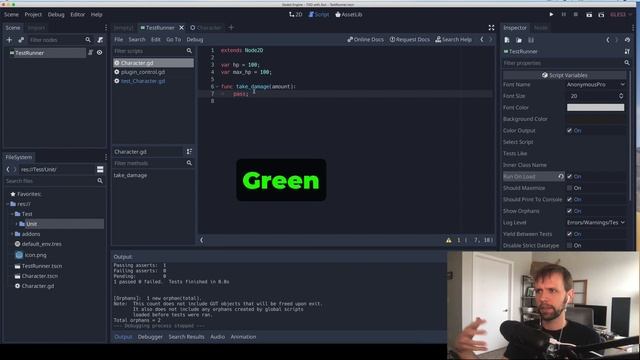Click Search files magnifier icon
Screen dimensions: 640x360
100,181
